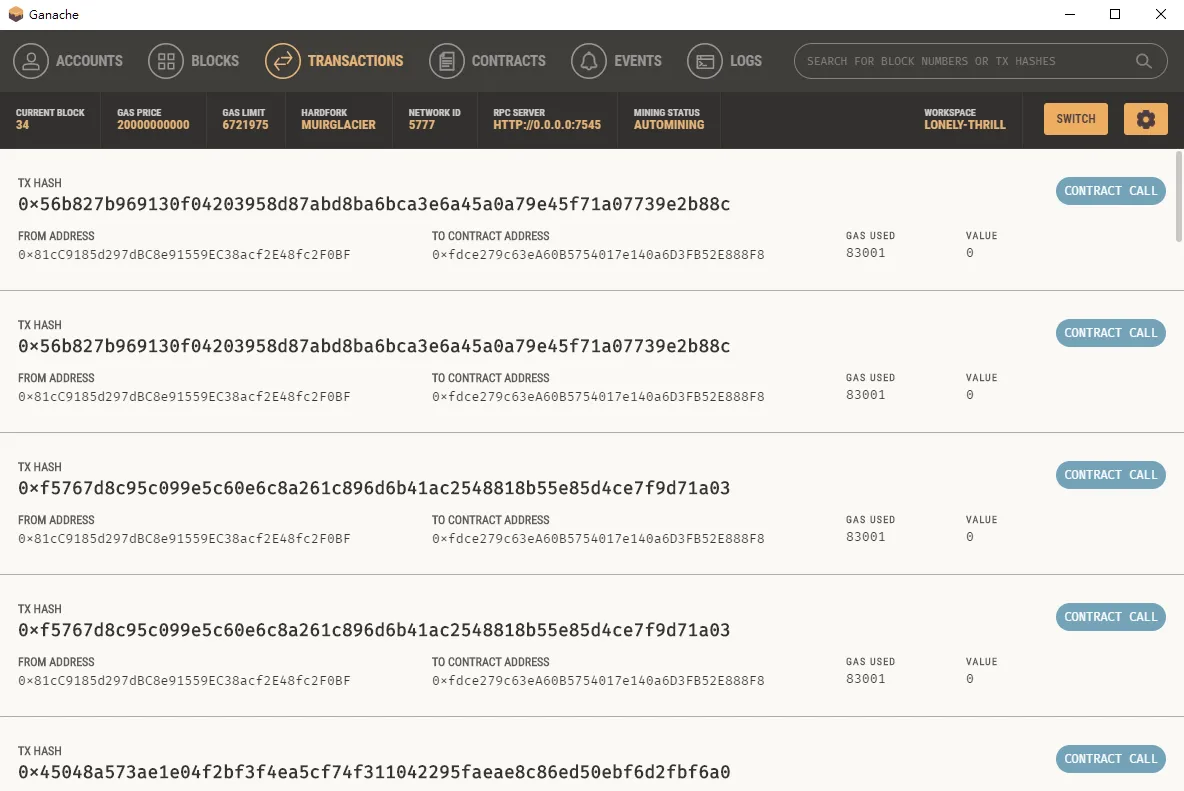The height and width of the screenshot is (791, 1184).
Task: Switch to the Accounts tab
Action: (x=89, y=61)
